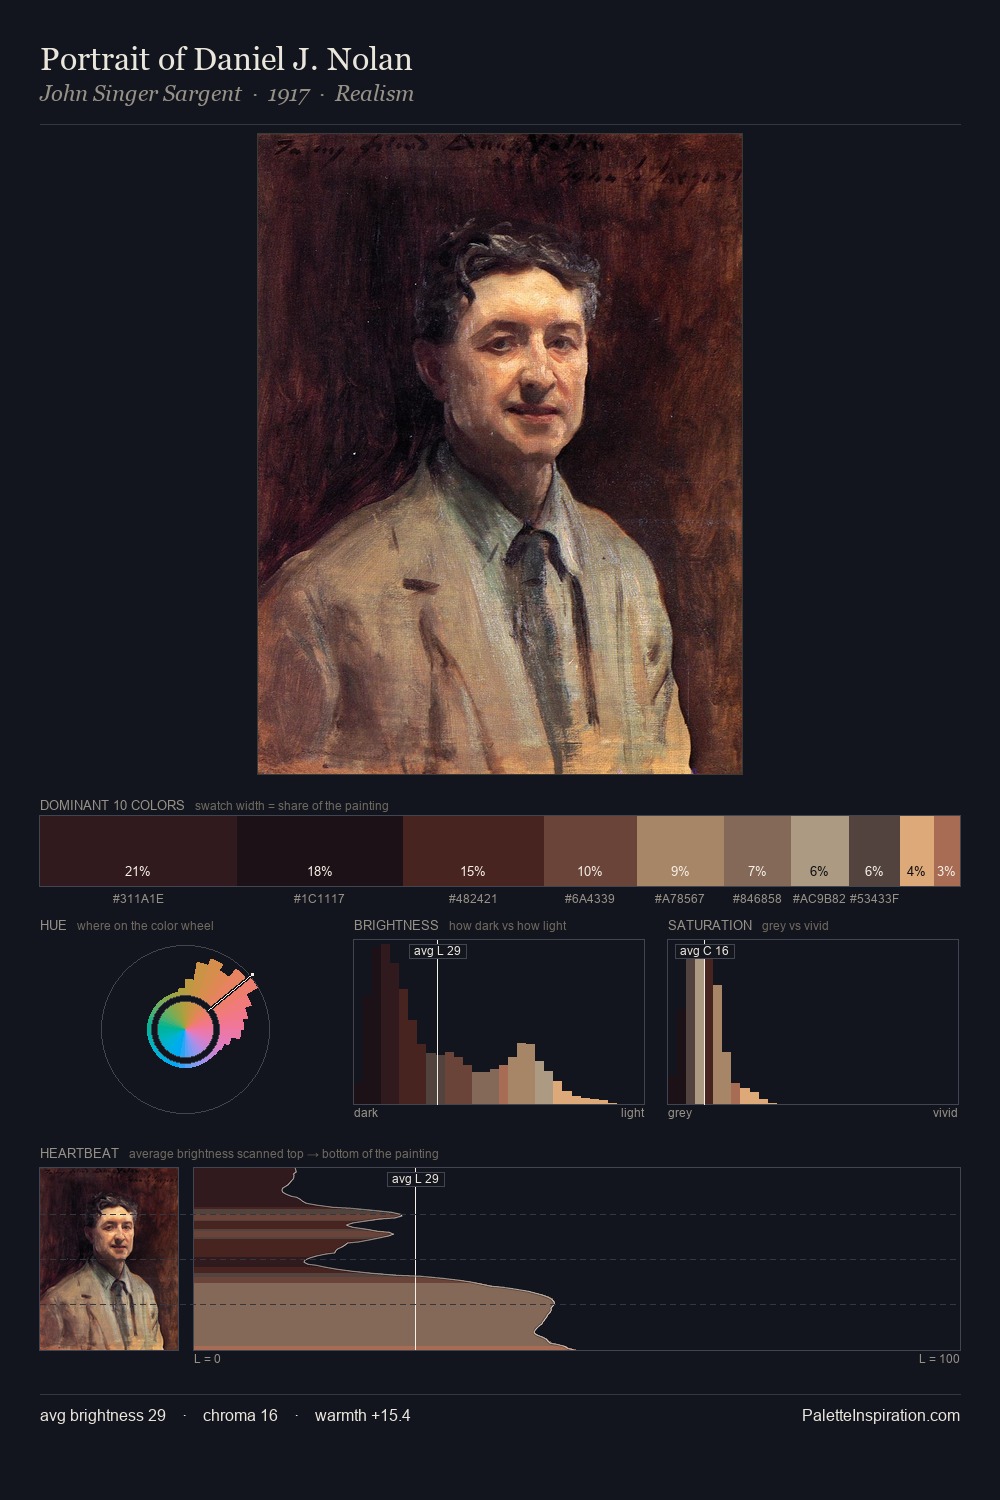Click the 'light' axis label

(x=632, y=1113)
